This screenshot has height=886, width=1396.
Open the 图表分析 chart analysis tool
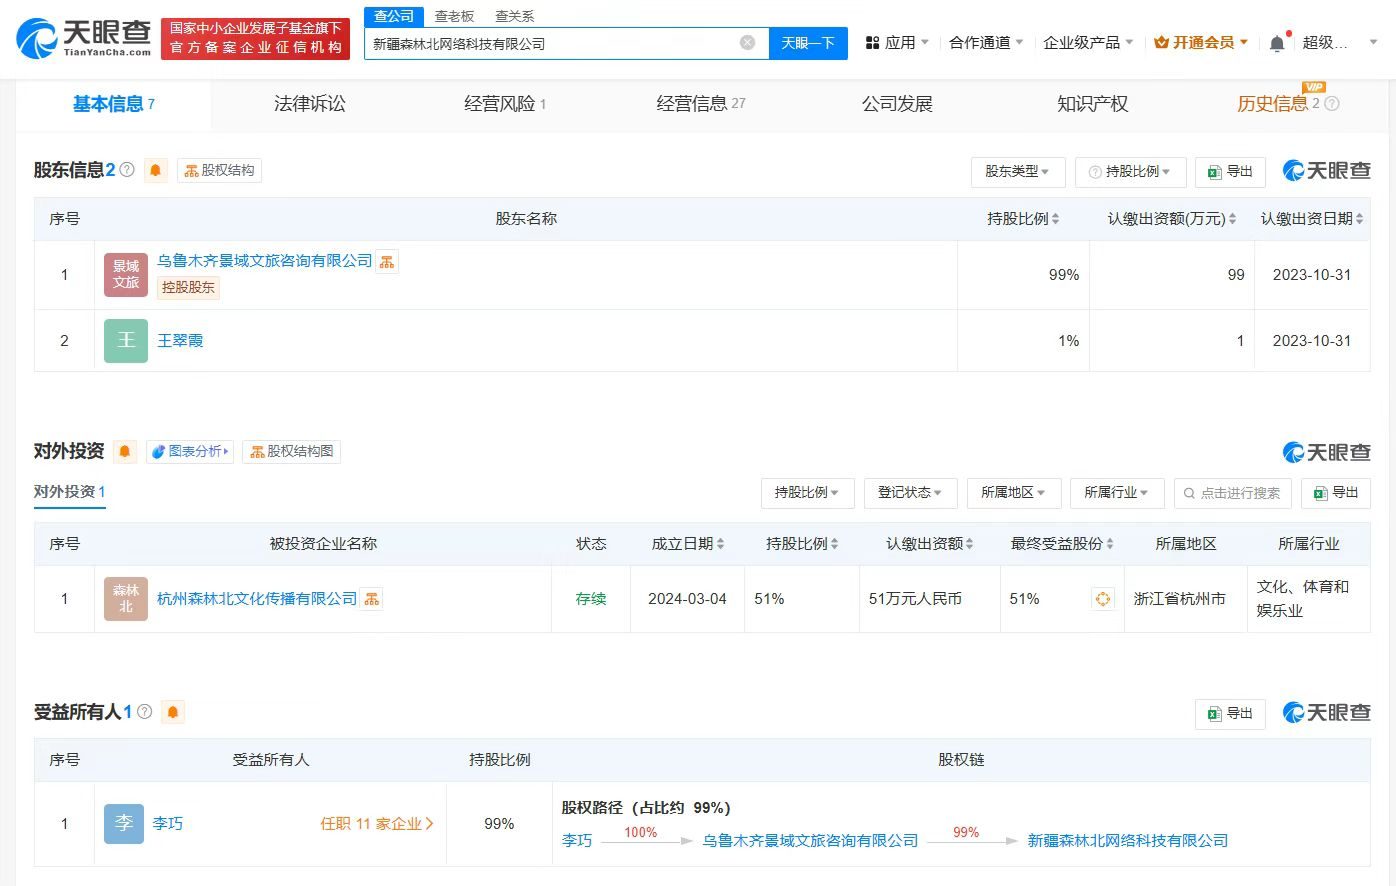point(189,451)
